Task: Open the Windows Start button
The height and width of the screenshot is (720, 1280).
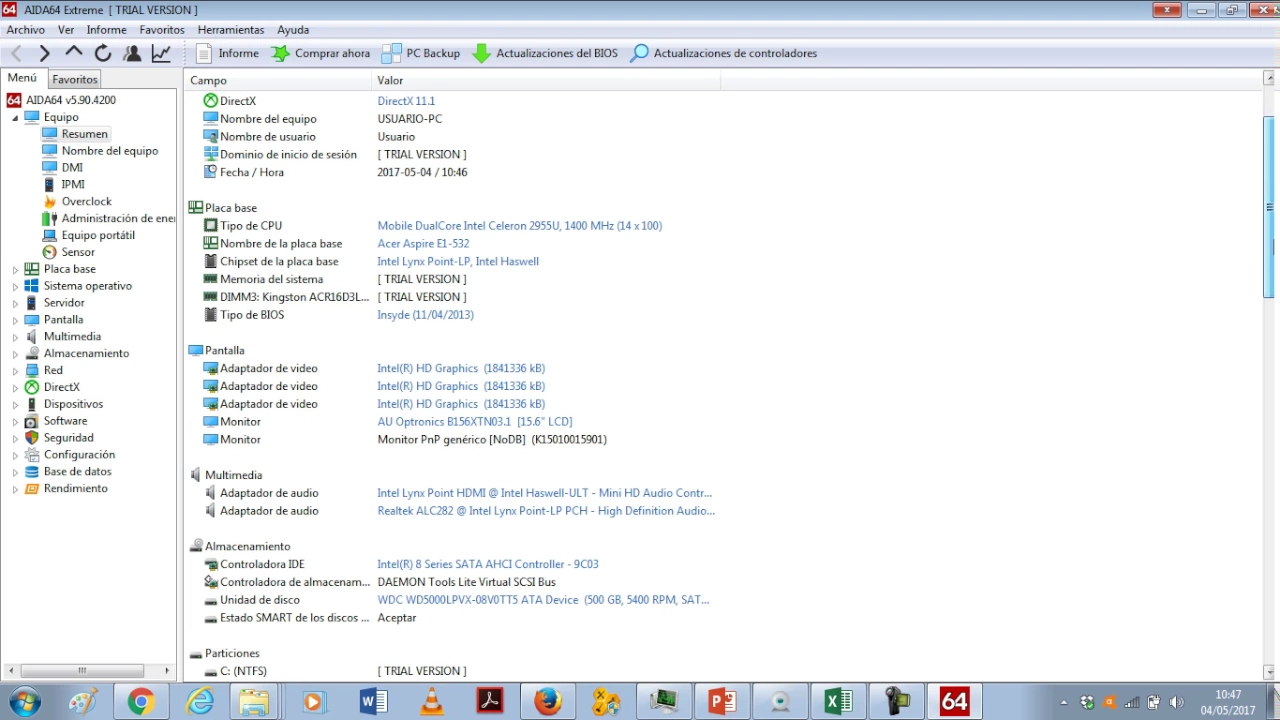Action: [24, 702]
